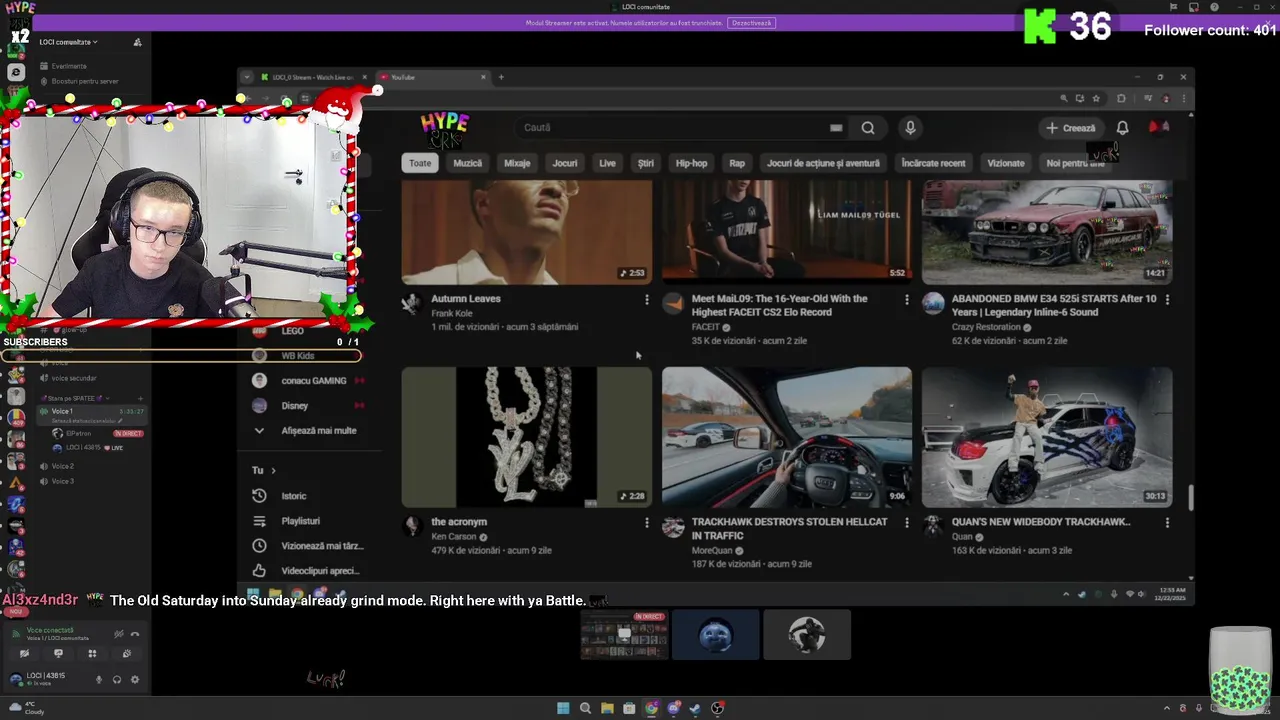
Task: Open Creează create menu on YouTube
Action: point(1071,128)
